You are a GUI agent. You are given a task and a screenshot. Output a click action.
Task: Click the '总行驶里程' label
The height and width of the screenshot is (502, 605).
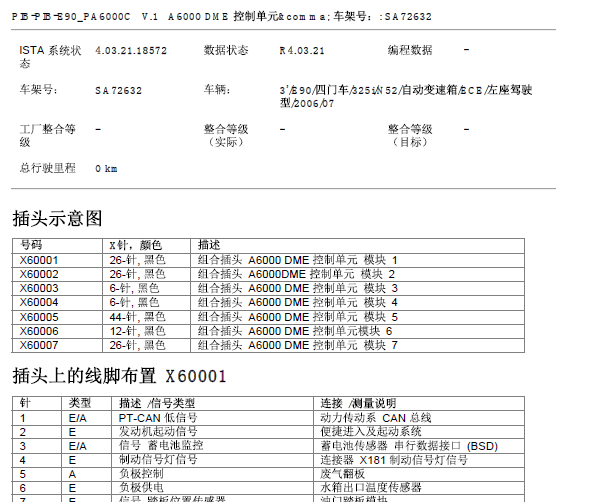47,168
